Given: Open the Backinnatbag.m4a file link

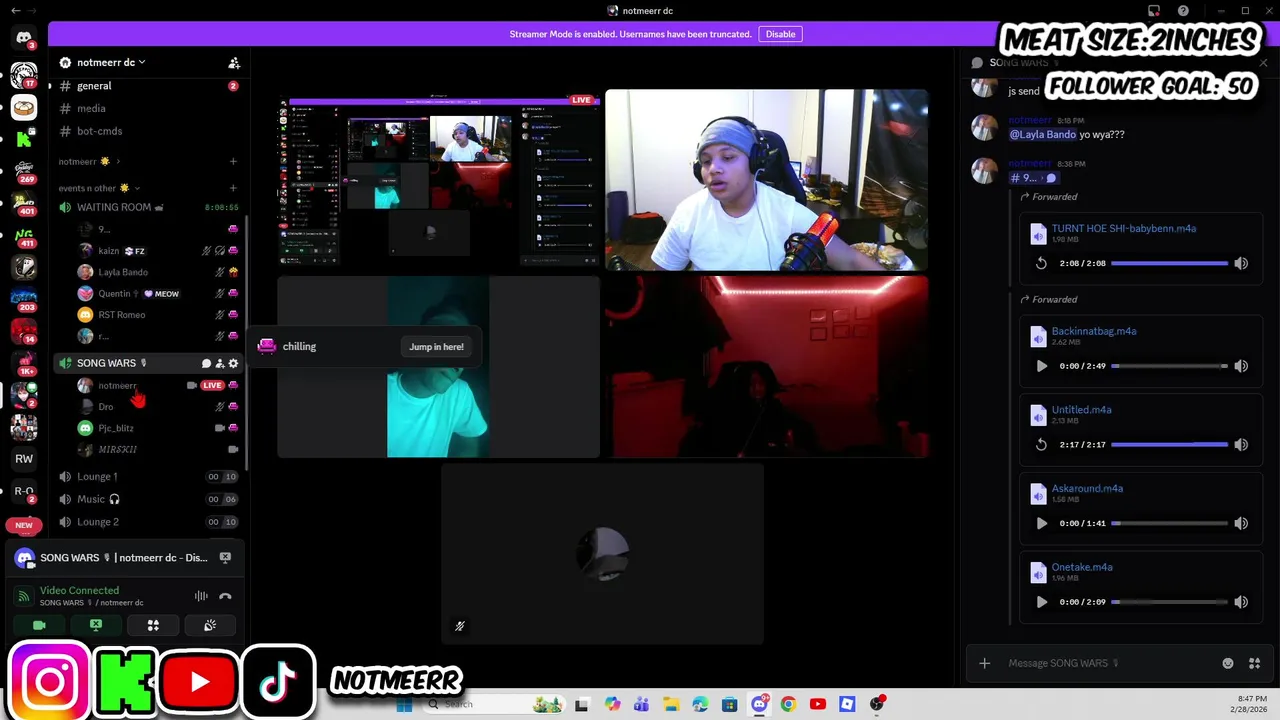Looking at the screenshot, I should pos(1094,331).
